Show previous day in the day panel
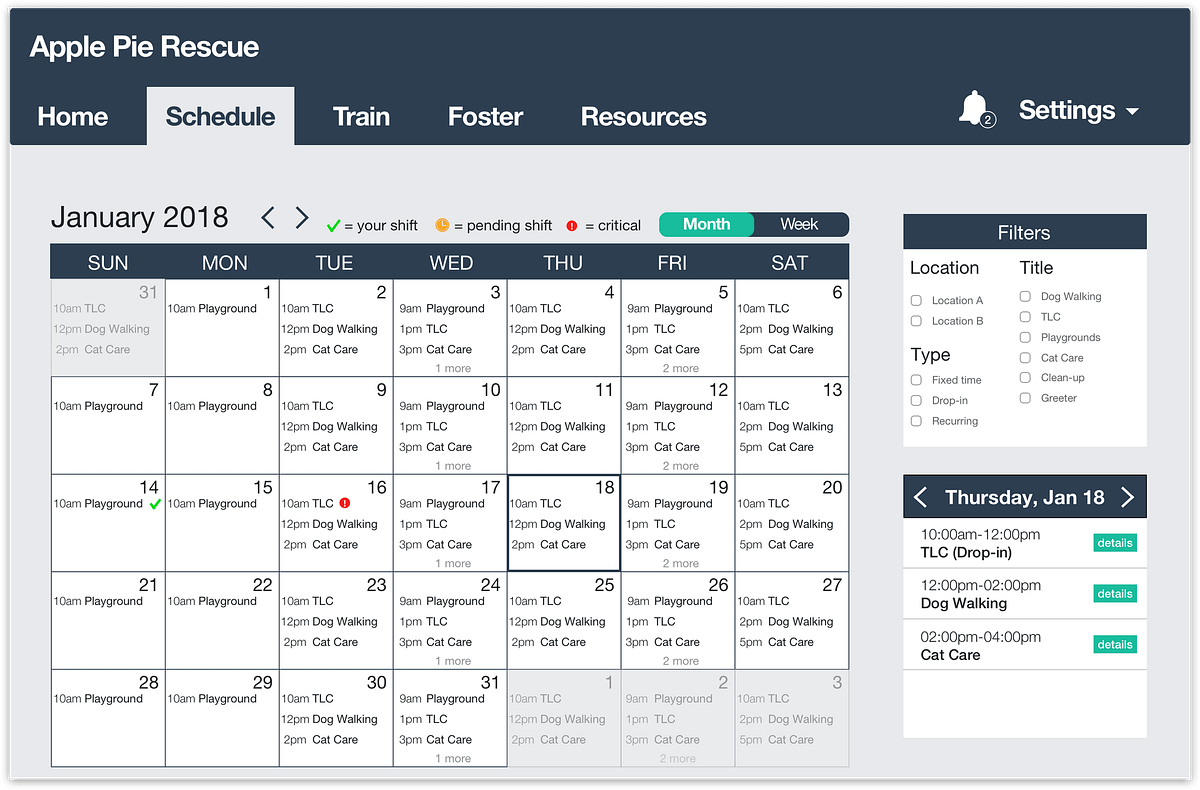 pos(921,497)
